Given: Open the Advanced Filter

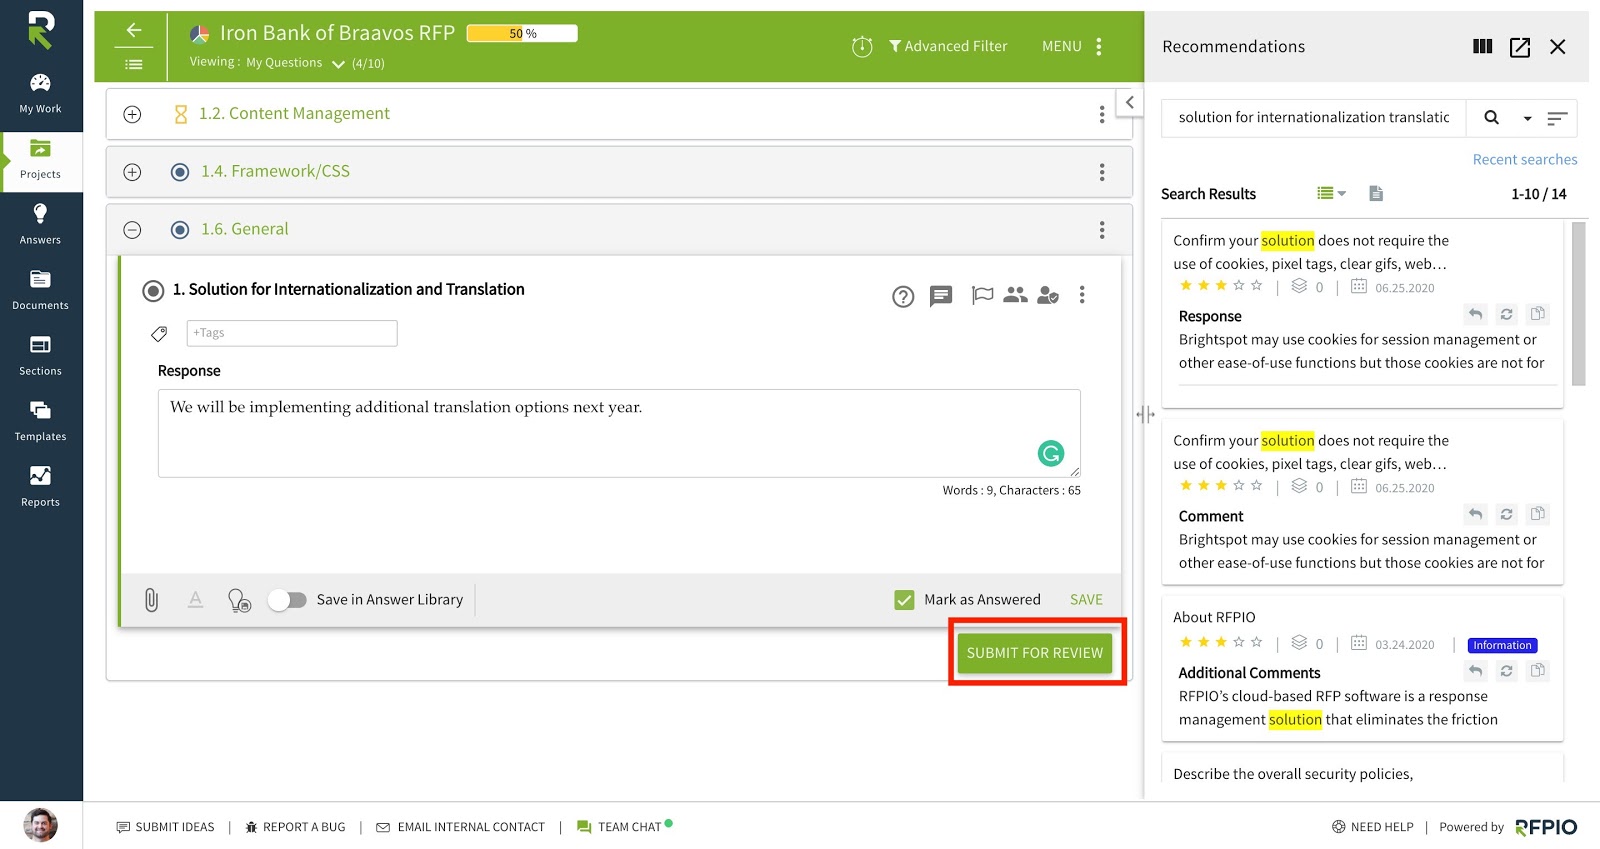Looking at the screenshot, I should 948,46.
